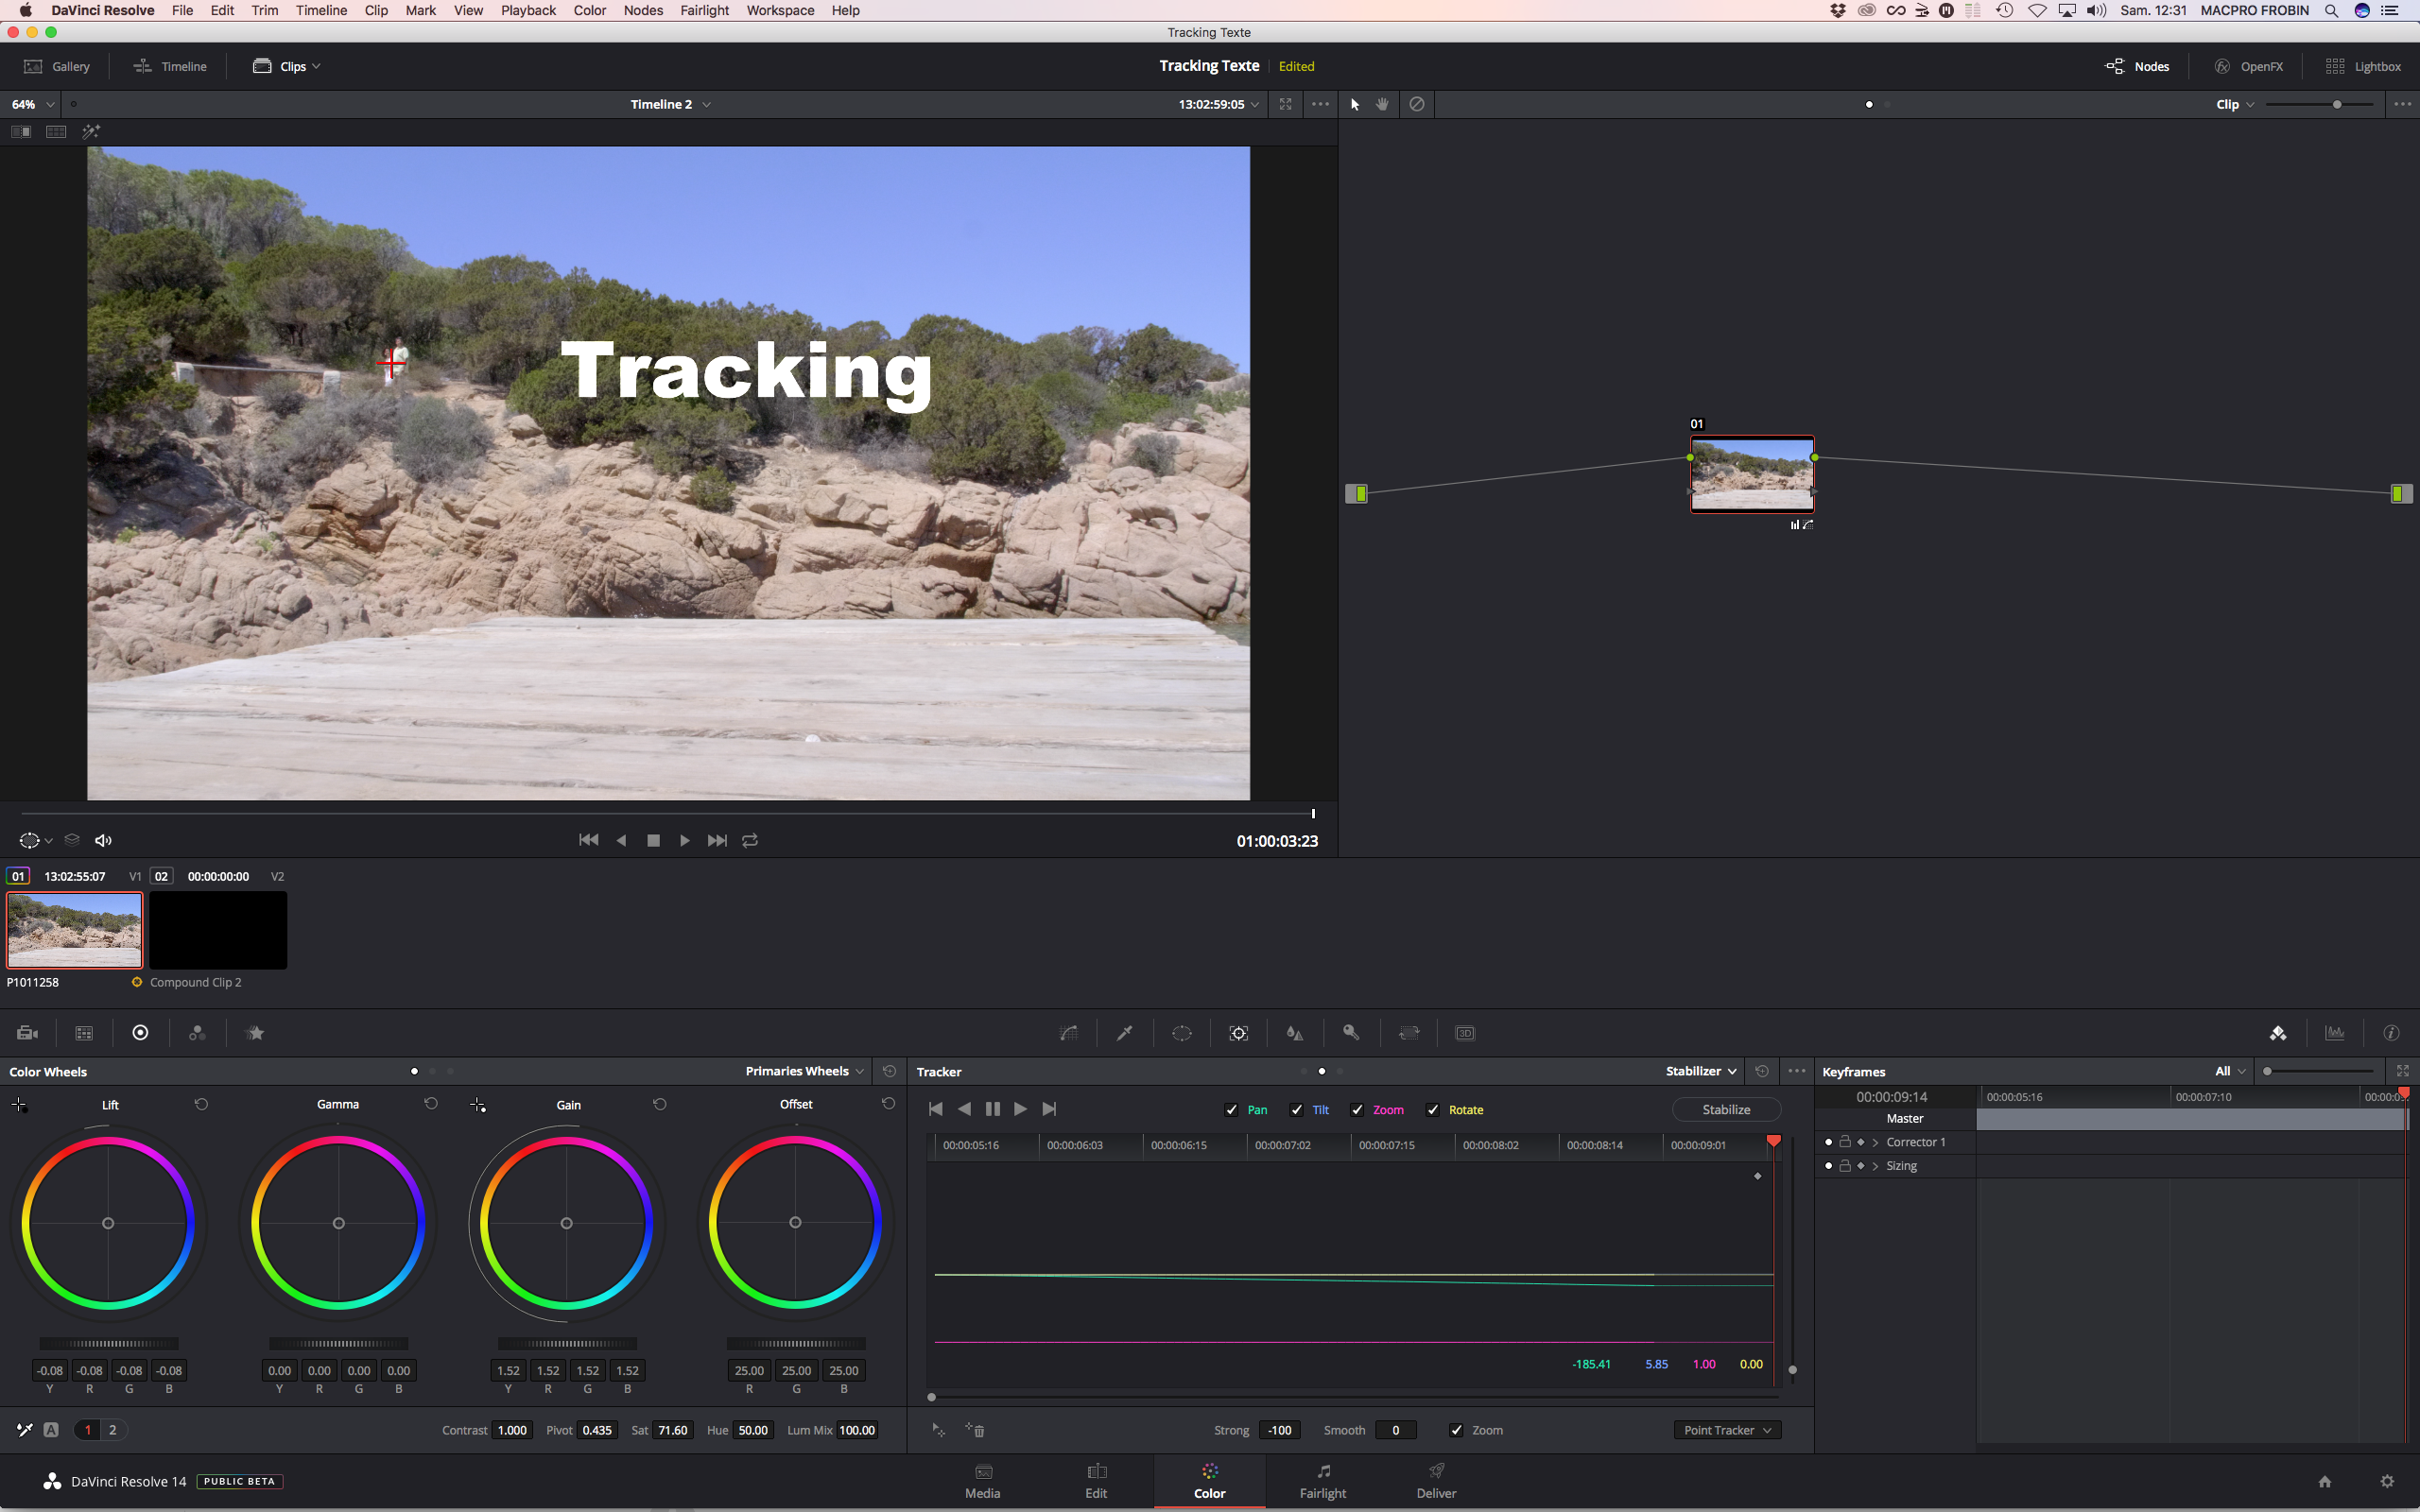This screenshot has width=2420, height=1512.
Task: Open the Camera Raw panel
Action: [x=27, y=1032]
